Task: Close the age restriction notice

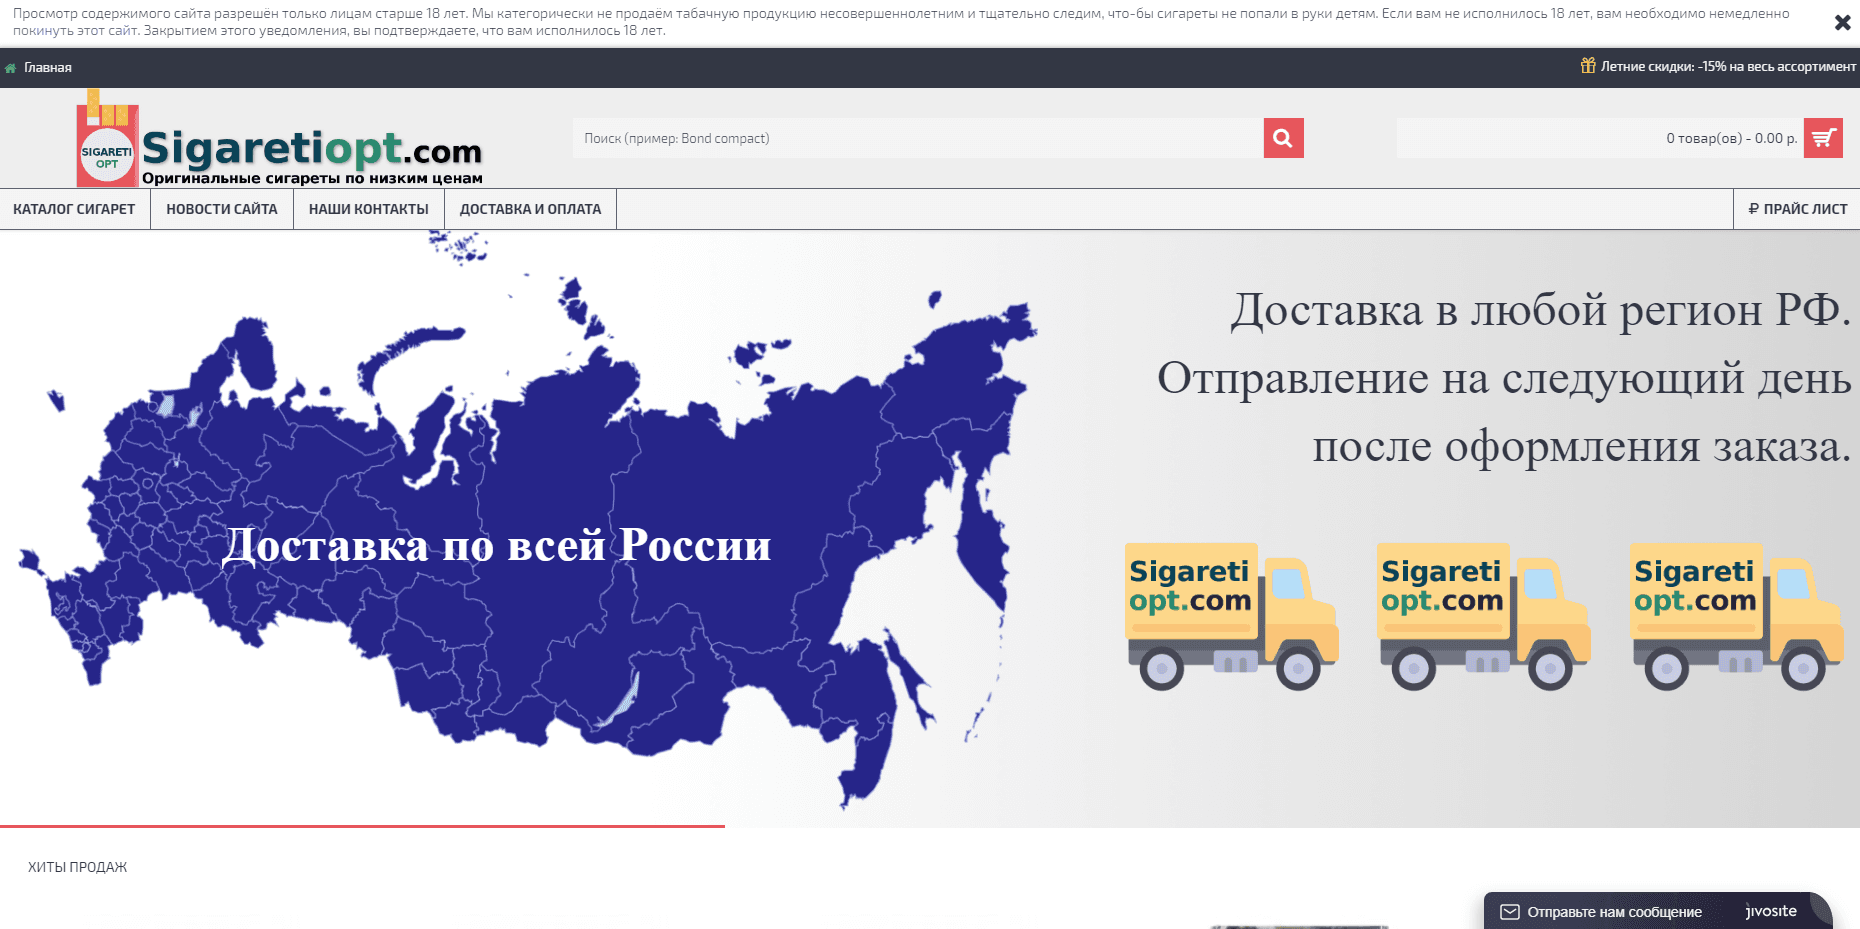Action: [1842, 22]
